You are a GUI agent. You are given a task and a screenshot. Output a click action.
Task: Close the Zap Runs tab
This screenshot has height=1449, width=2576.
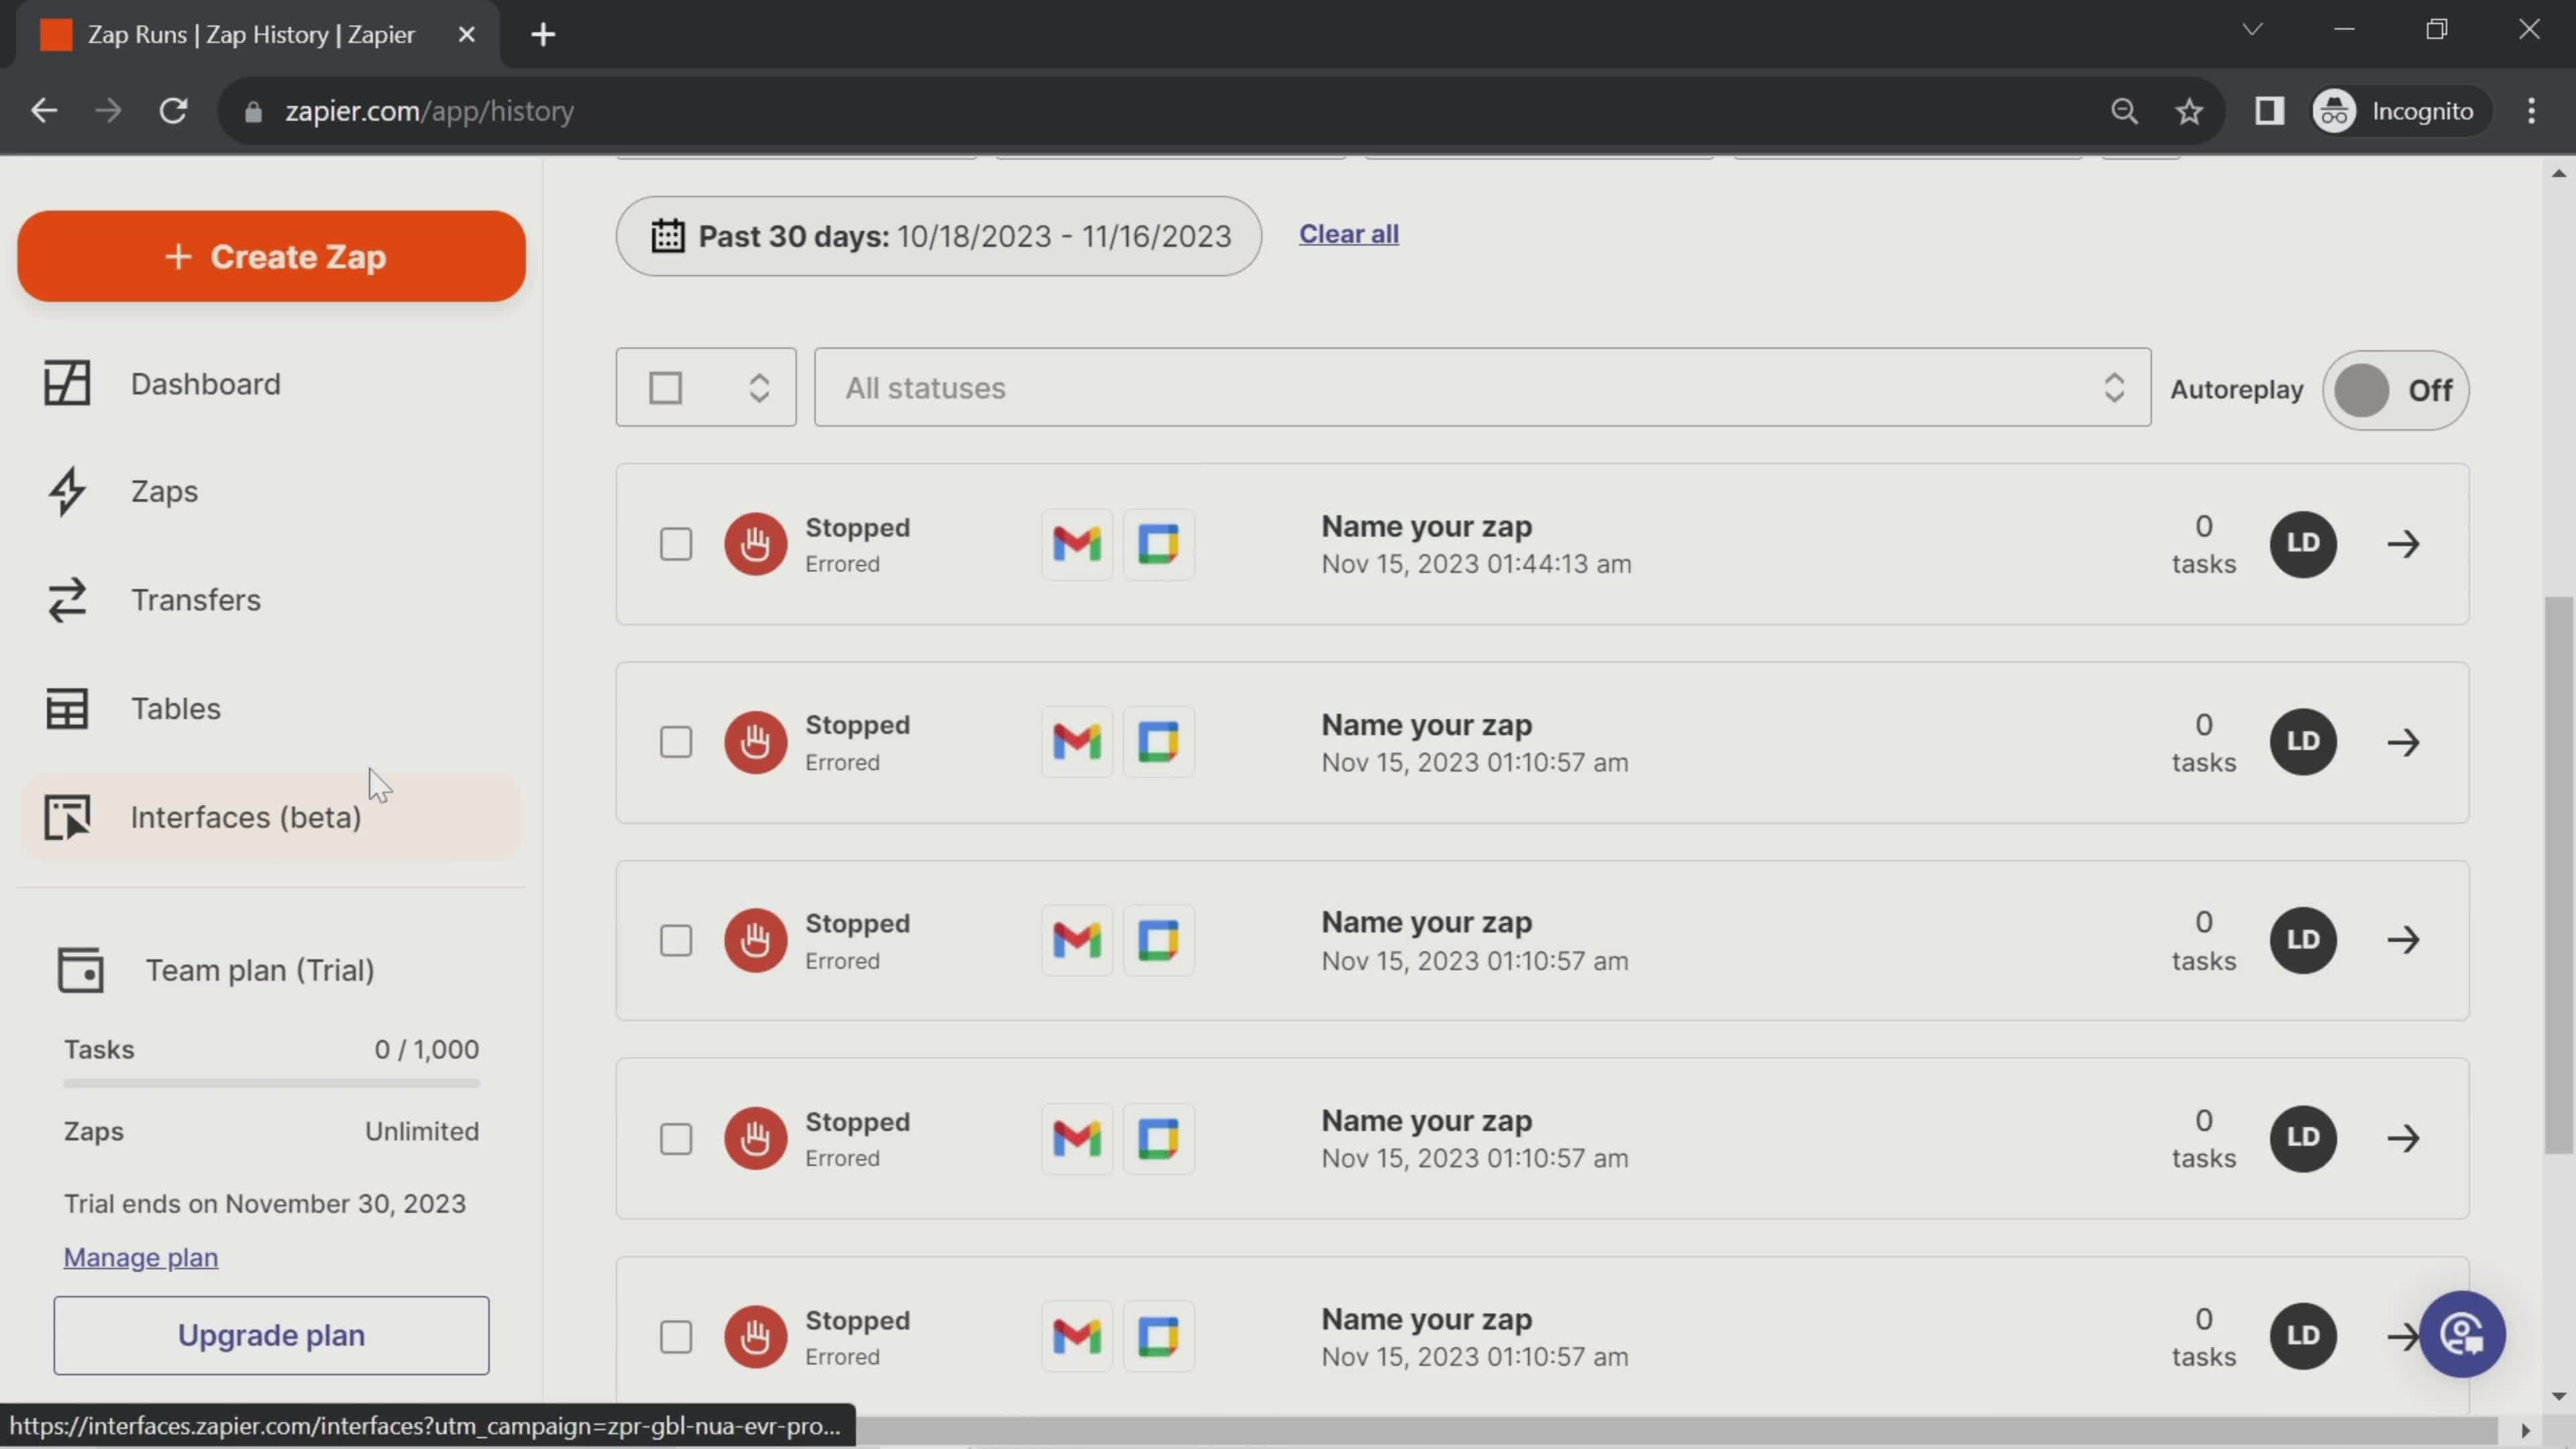466,35
